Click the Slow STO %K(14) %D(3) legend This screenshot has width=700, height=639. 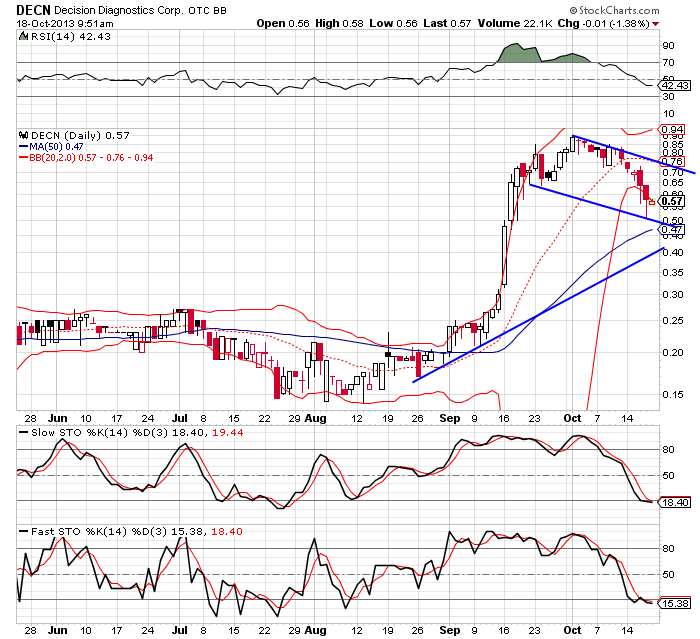pyautogui.click(x=112, y=432)
